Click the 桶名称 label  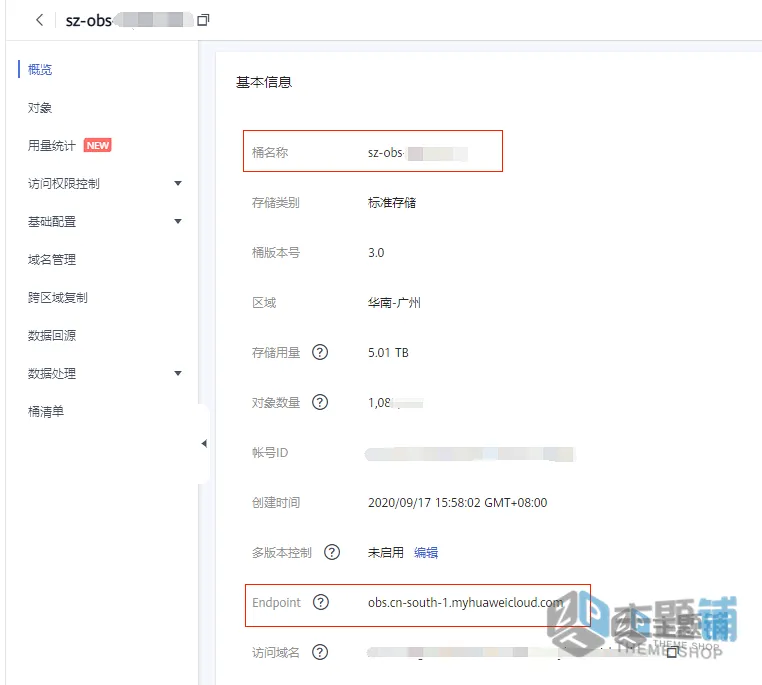point(270,153)
